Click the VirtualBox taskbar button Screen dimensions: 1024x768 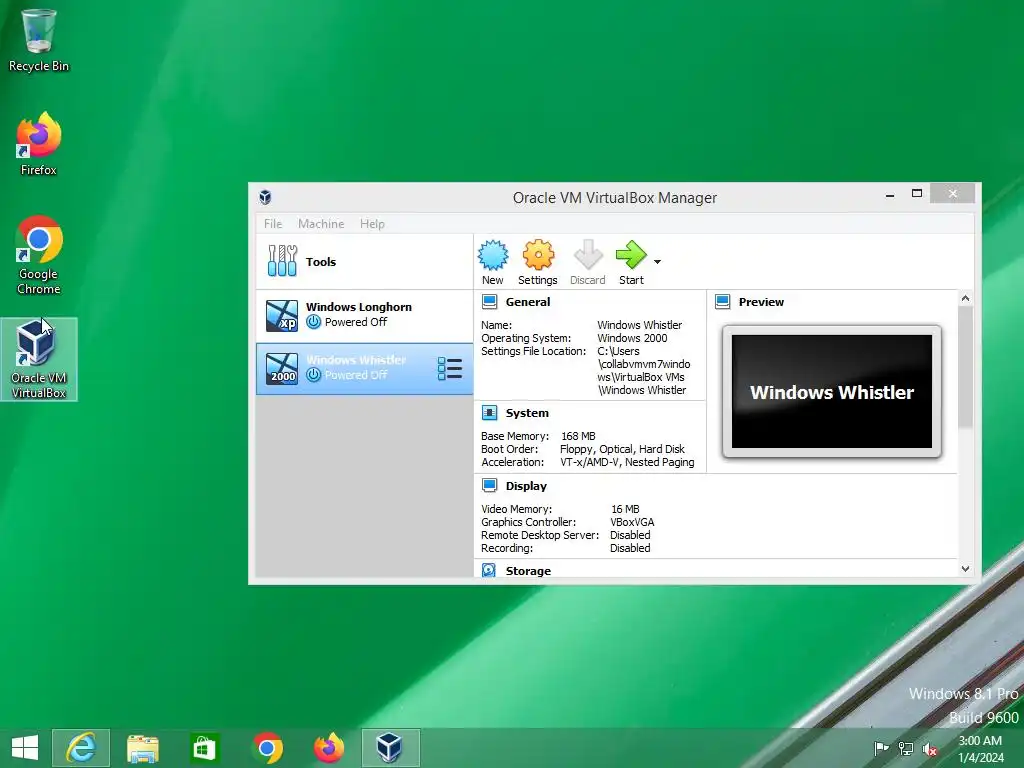pos(391,748)
